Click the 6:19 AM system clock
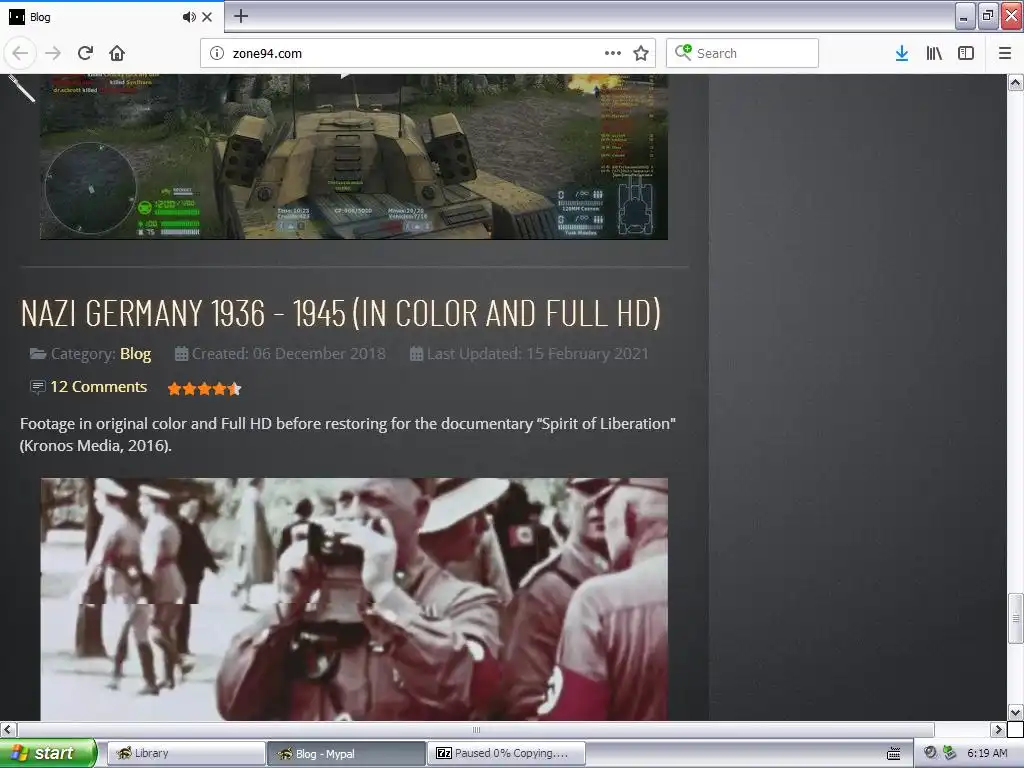 [987, 753]
